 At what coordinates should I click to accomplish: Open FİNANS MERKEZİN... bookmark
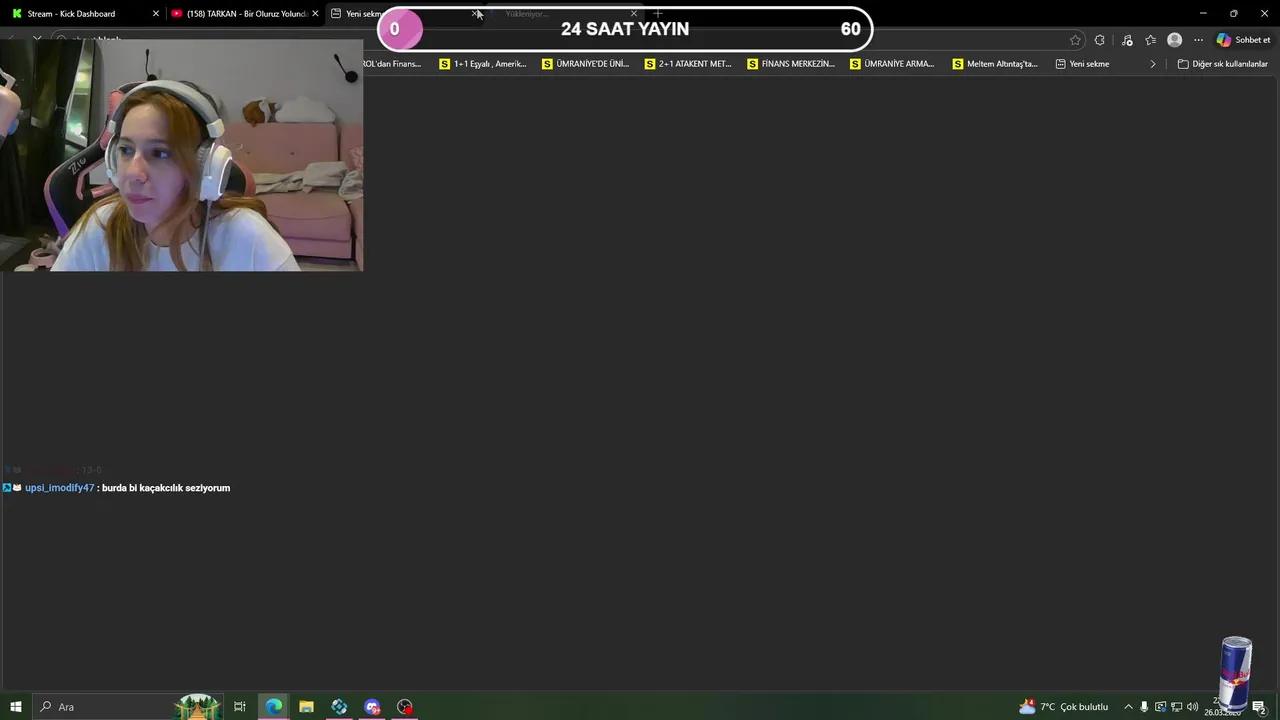tap(791, 64)
